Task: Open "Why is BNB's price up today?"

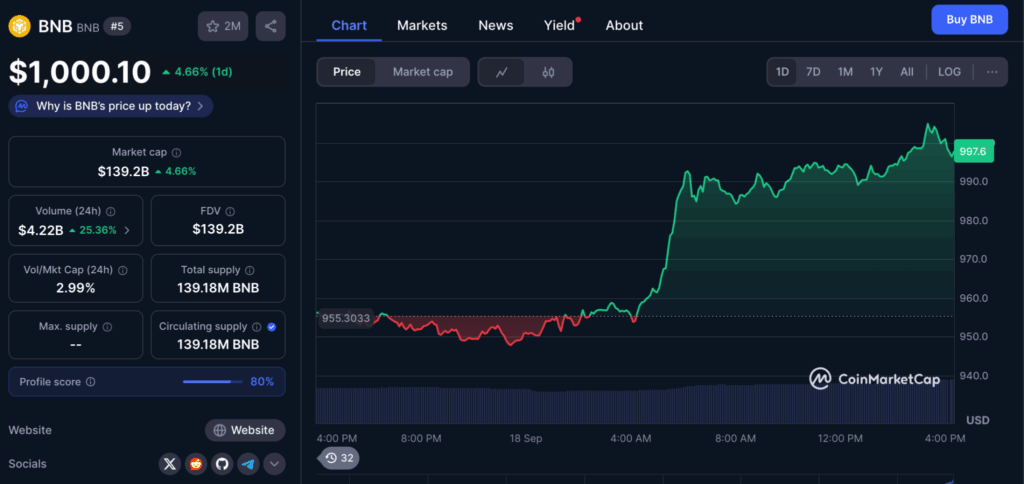Action: (x=111, y=106)
